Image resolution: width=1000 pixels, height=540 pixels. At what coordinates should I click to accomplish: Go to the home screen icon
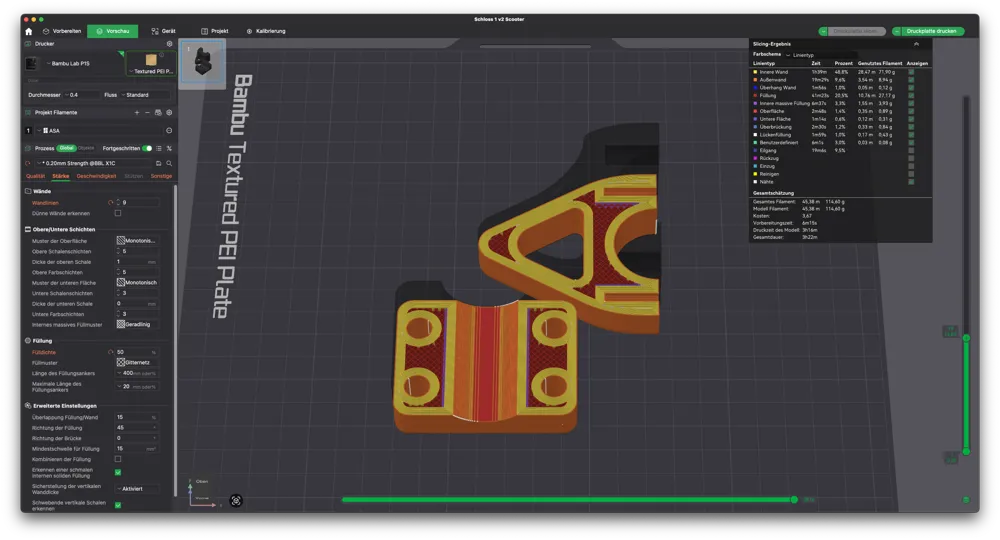coord(28,31)
